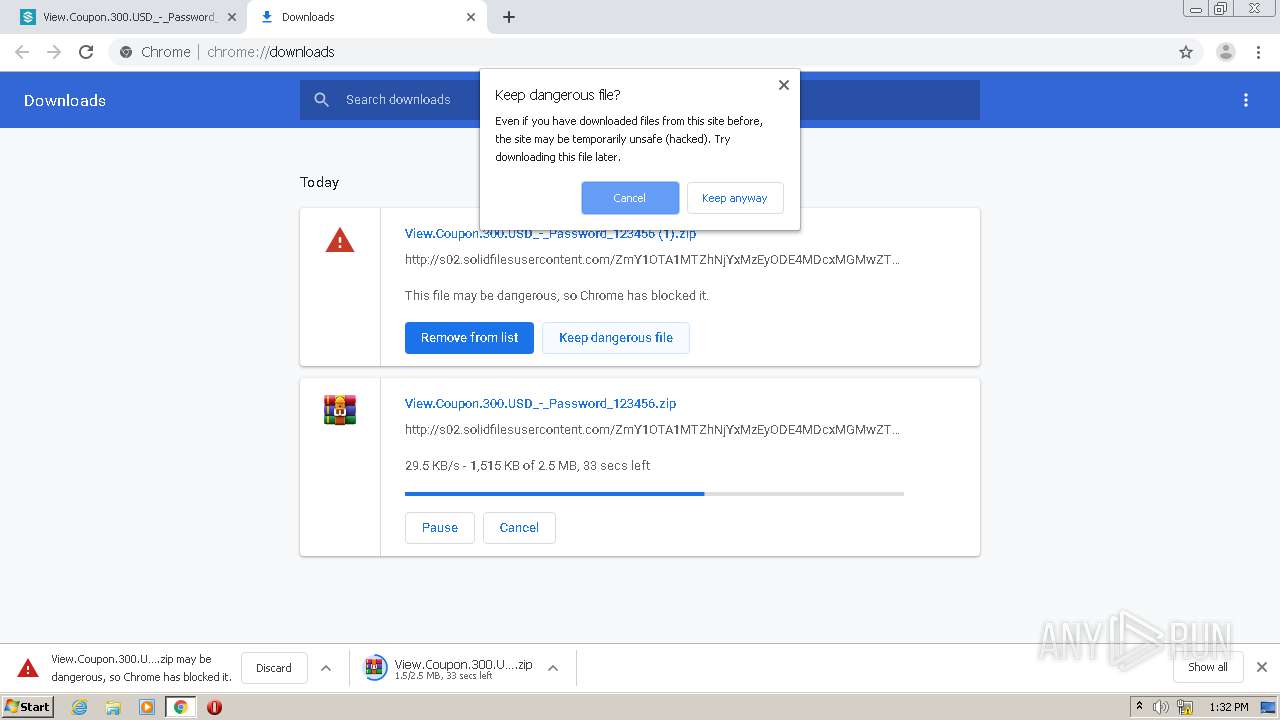Click Remove from list
Viewport: 1280px width, 720px height.
click(x=469, y=338)
